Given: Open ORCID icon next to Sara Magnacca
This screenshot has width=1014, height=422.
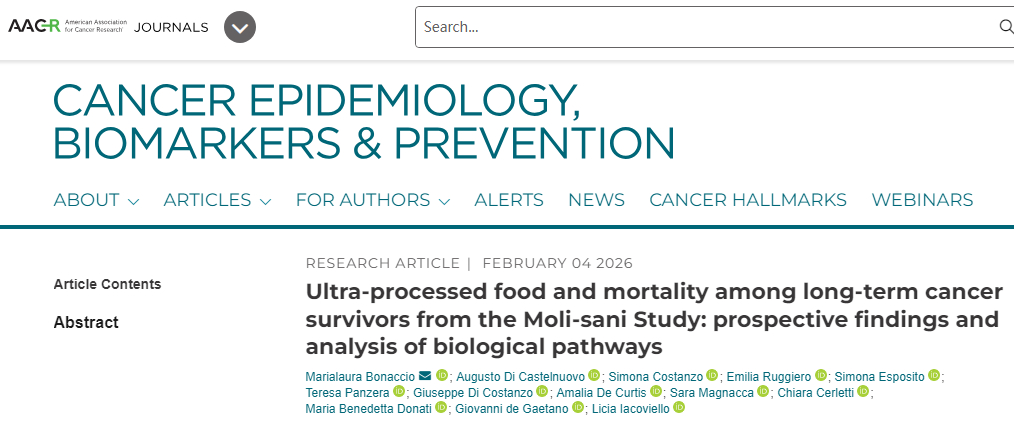Looking at the screenshot, I should [763, 392].
